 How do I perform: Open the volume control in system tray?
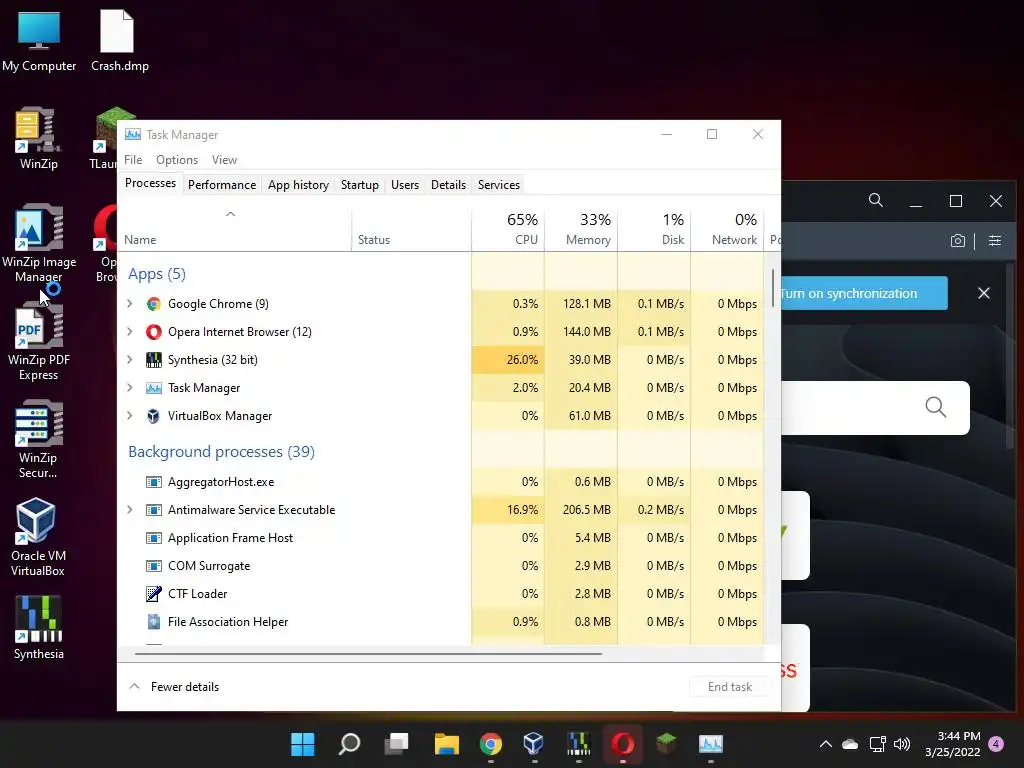coord(902,744)
